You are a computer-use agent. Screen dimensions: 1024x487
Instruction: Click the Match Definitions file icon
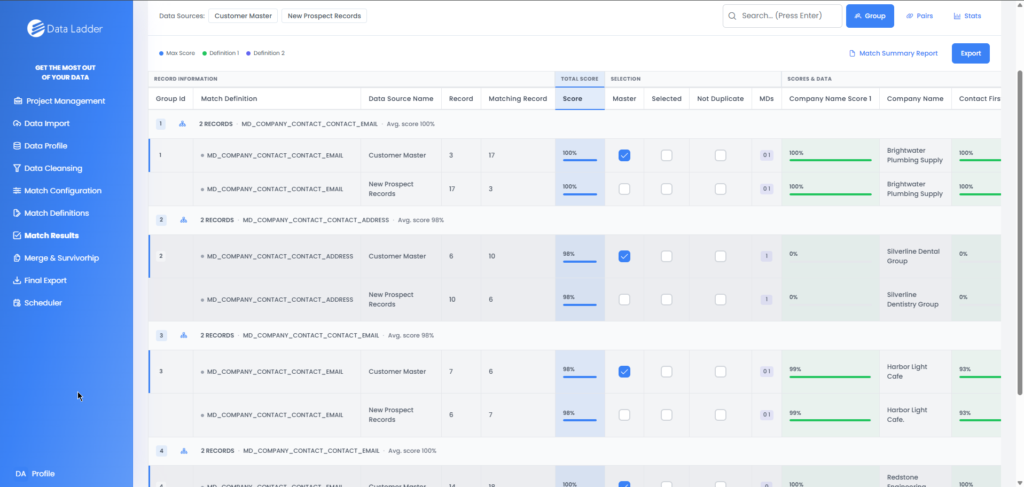tap(17, 213)
